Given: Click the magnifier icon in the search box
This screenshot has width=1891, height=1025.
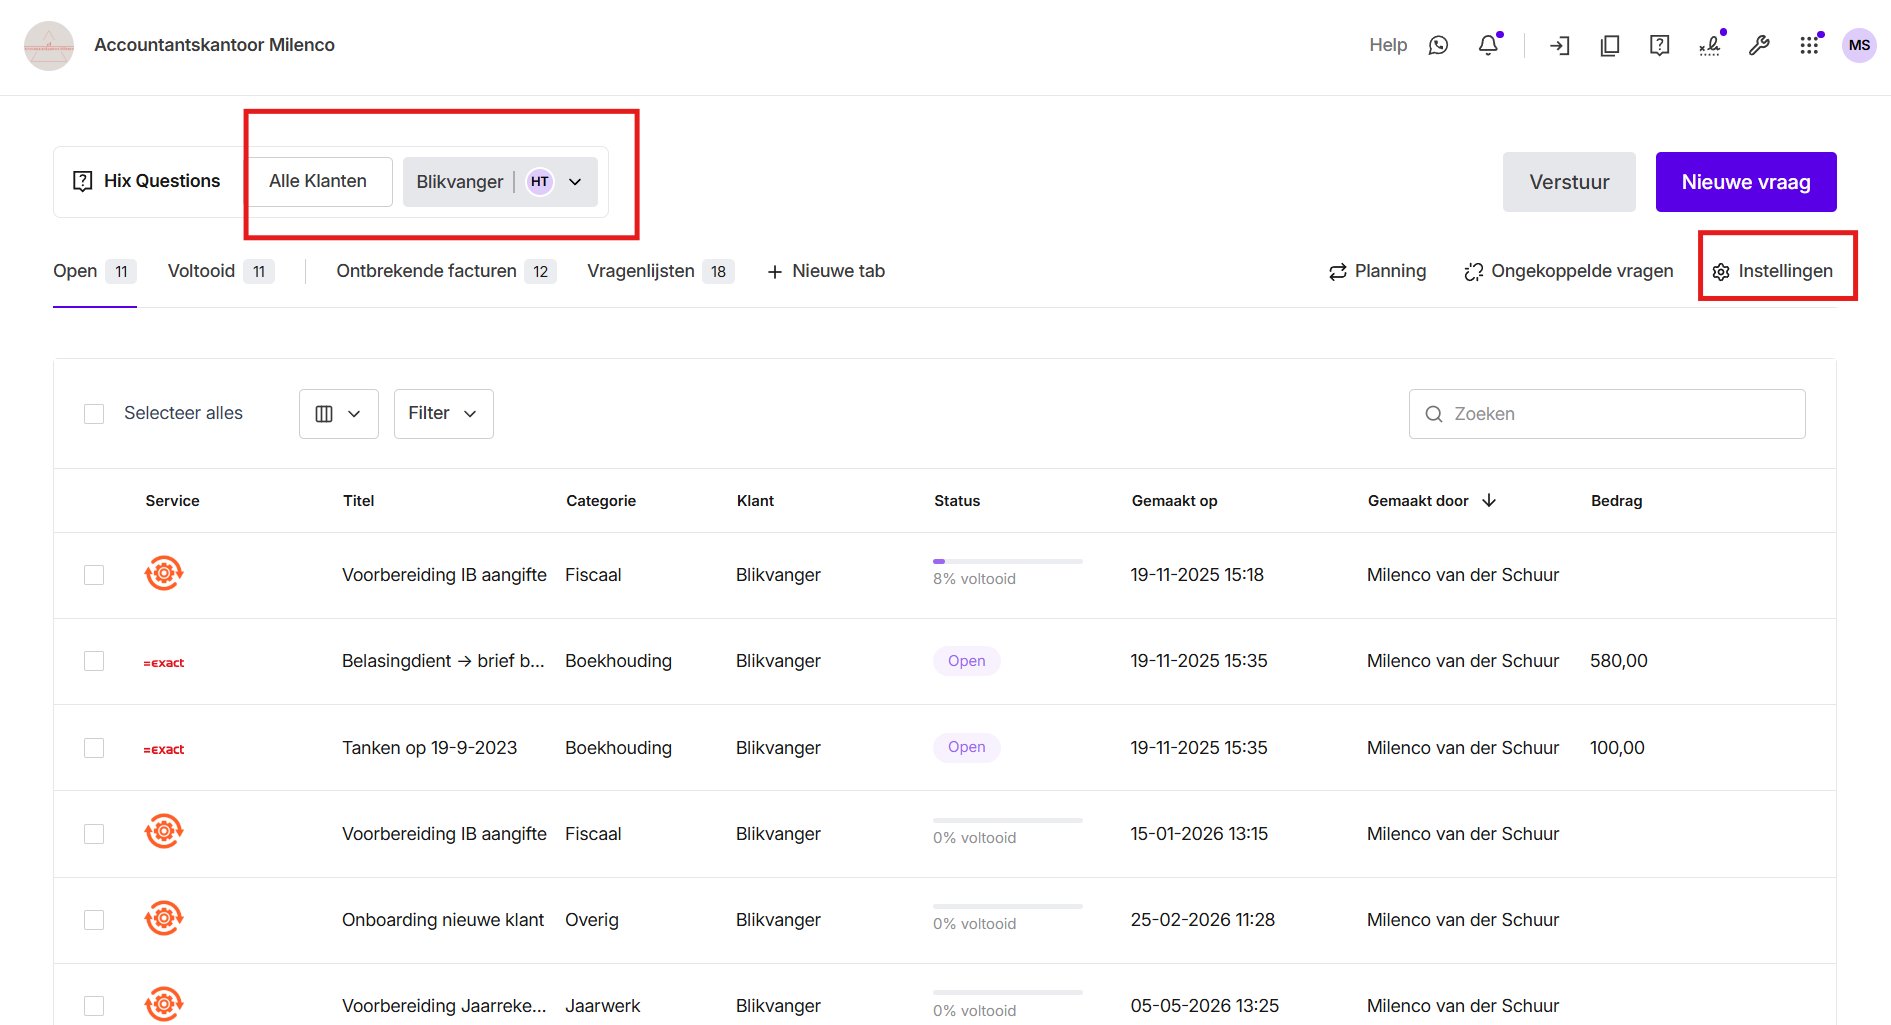Looking at the screenshot, I should (1434, 414).
